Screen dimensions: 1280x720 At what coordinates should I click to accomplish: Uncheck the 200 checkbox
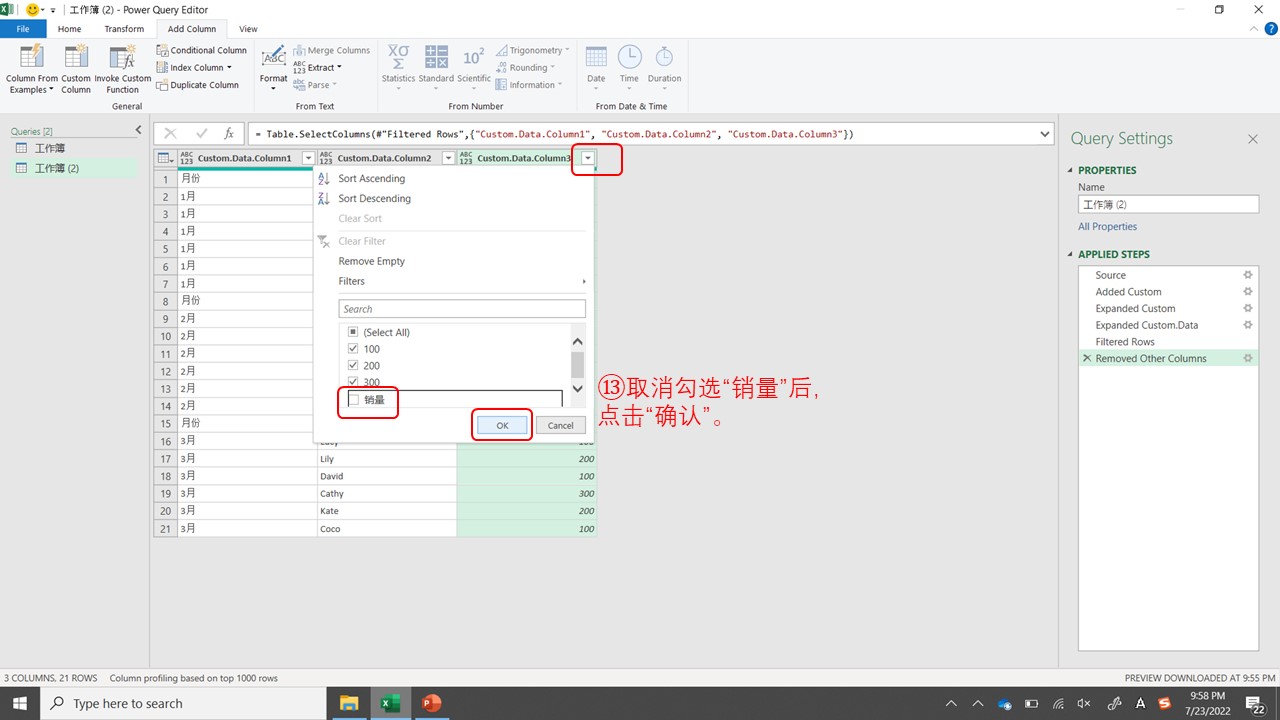pyautogui.click(x=352, y=366)
